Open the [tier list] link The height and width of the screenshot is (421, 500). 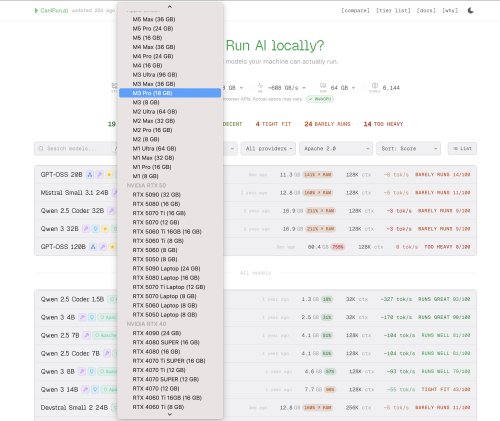click(x=393, y=11)
